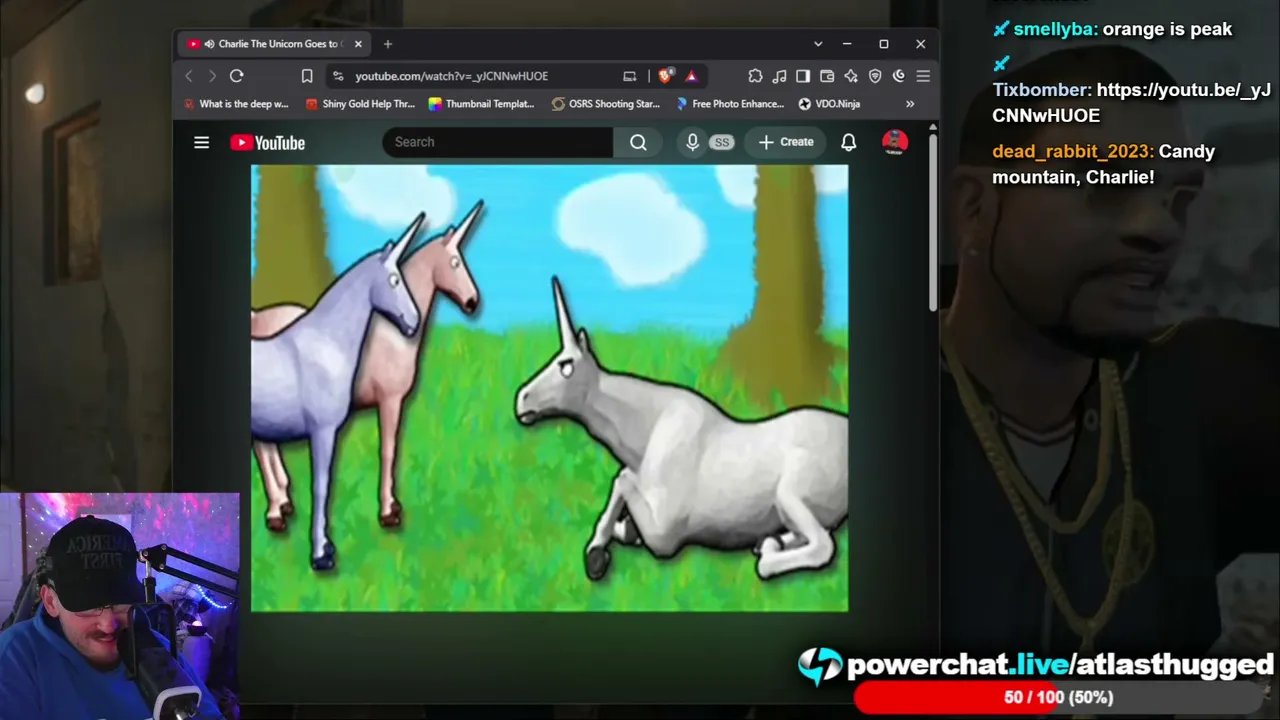Open the extensions puzzle-piece icon
This screenshot has width=1280, height=720.
click(x=755, y=76)
